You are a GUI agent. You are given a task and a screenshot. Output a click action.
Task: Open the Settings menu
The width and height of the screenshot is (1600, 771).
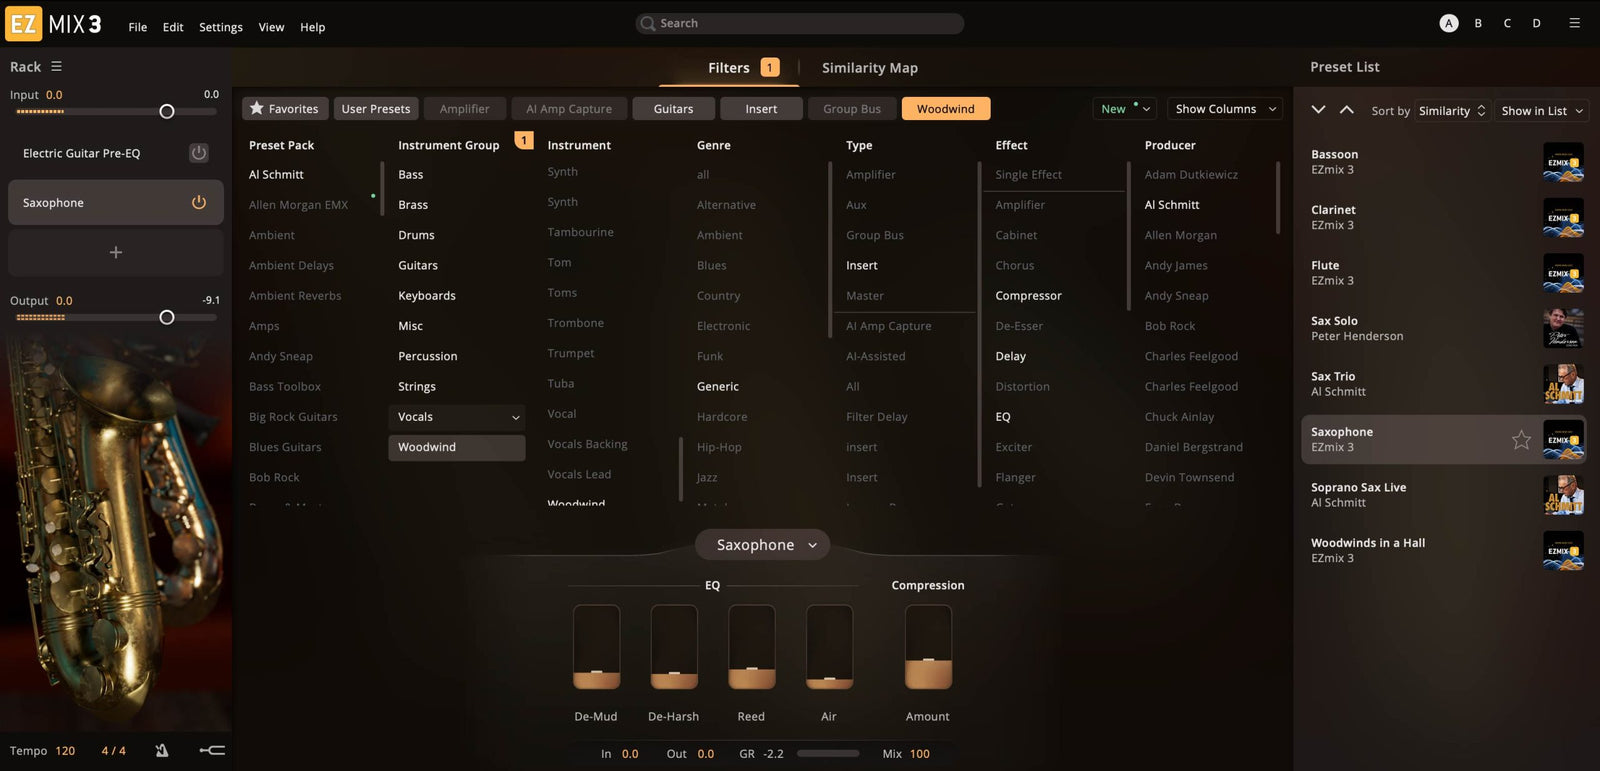[x=221, y=27]
